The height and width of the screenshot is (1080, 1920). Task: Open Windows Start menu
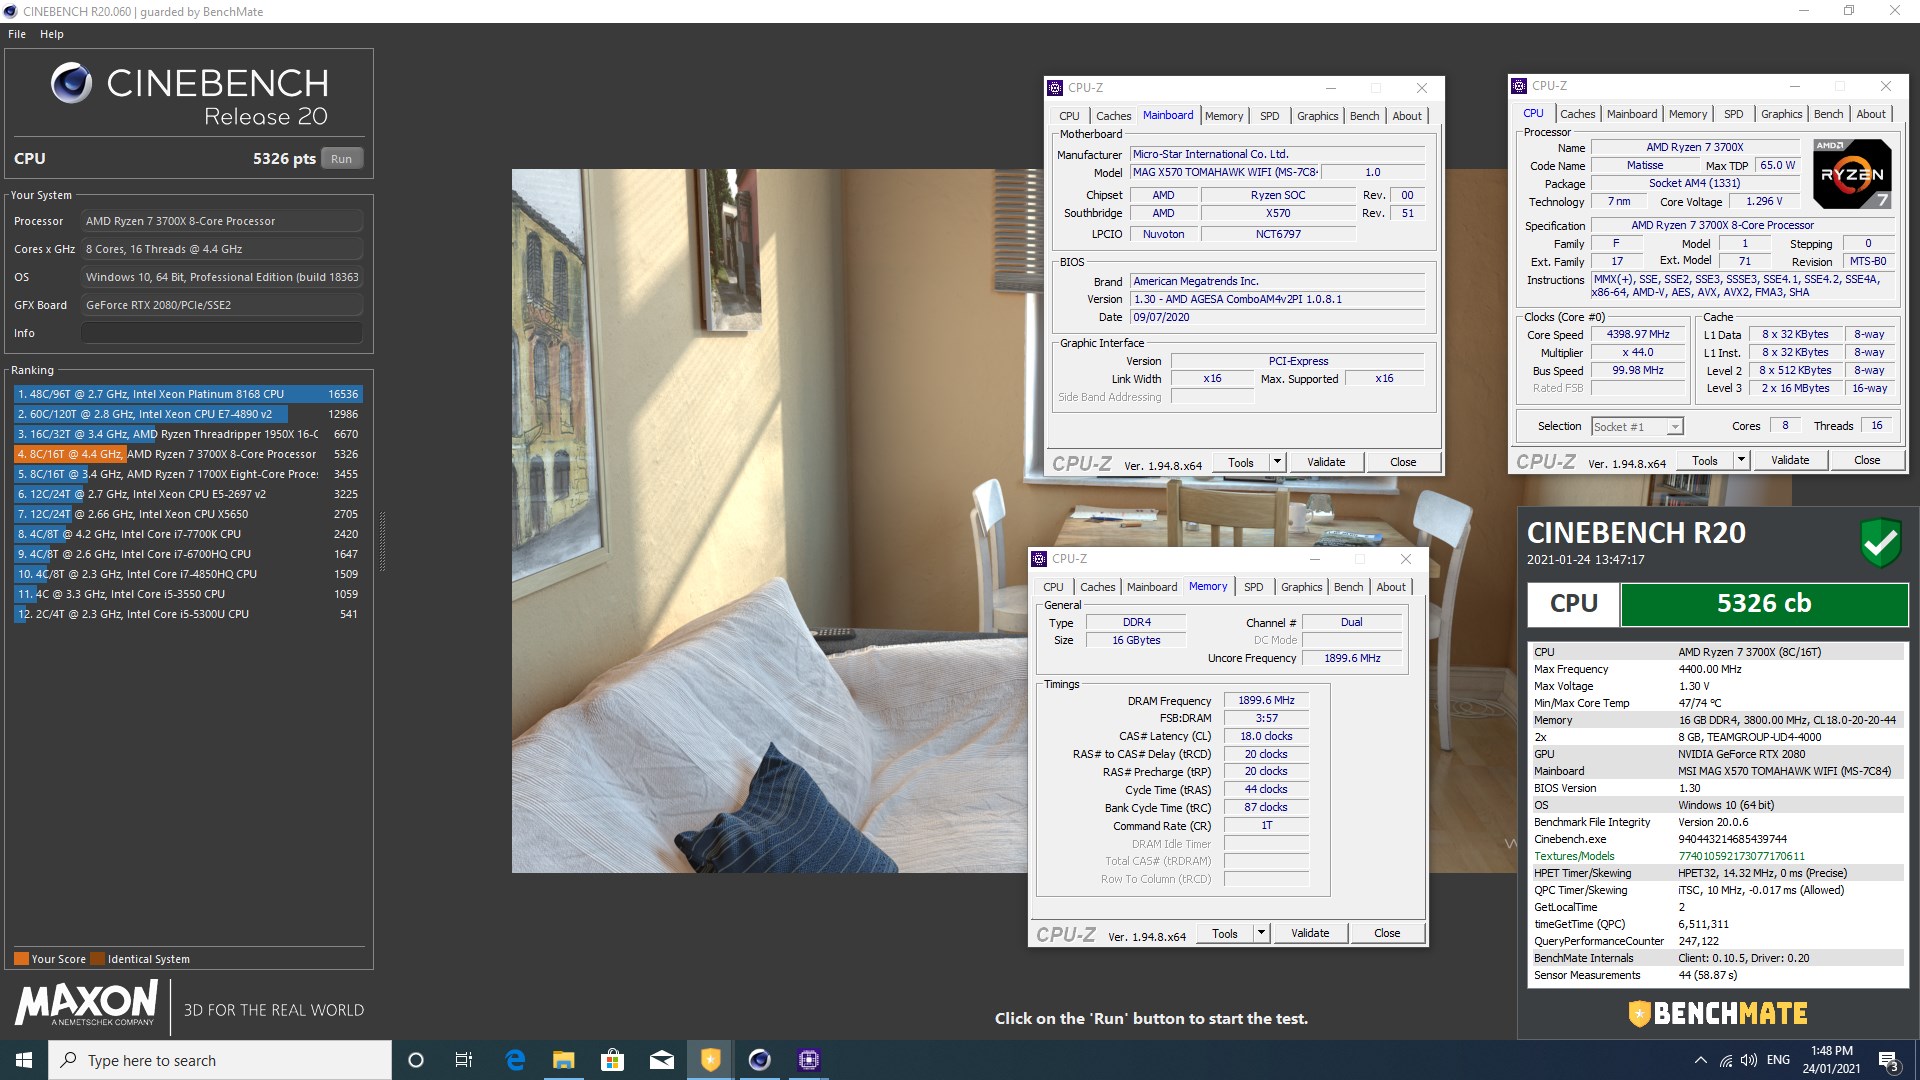click(24, 1060)
